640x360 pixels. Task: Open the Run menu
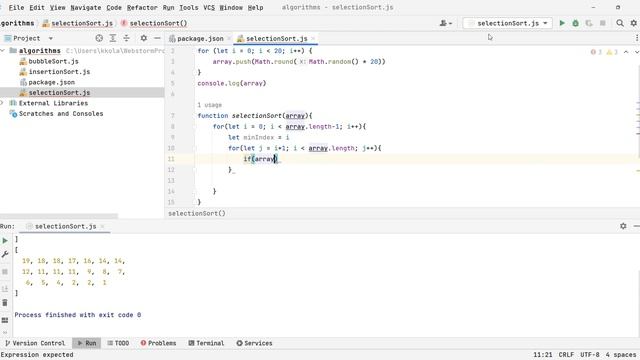coord(168,7)
